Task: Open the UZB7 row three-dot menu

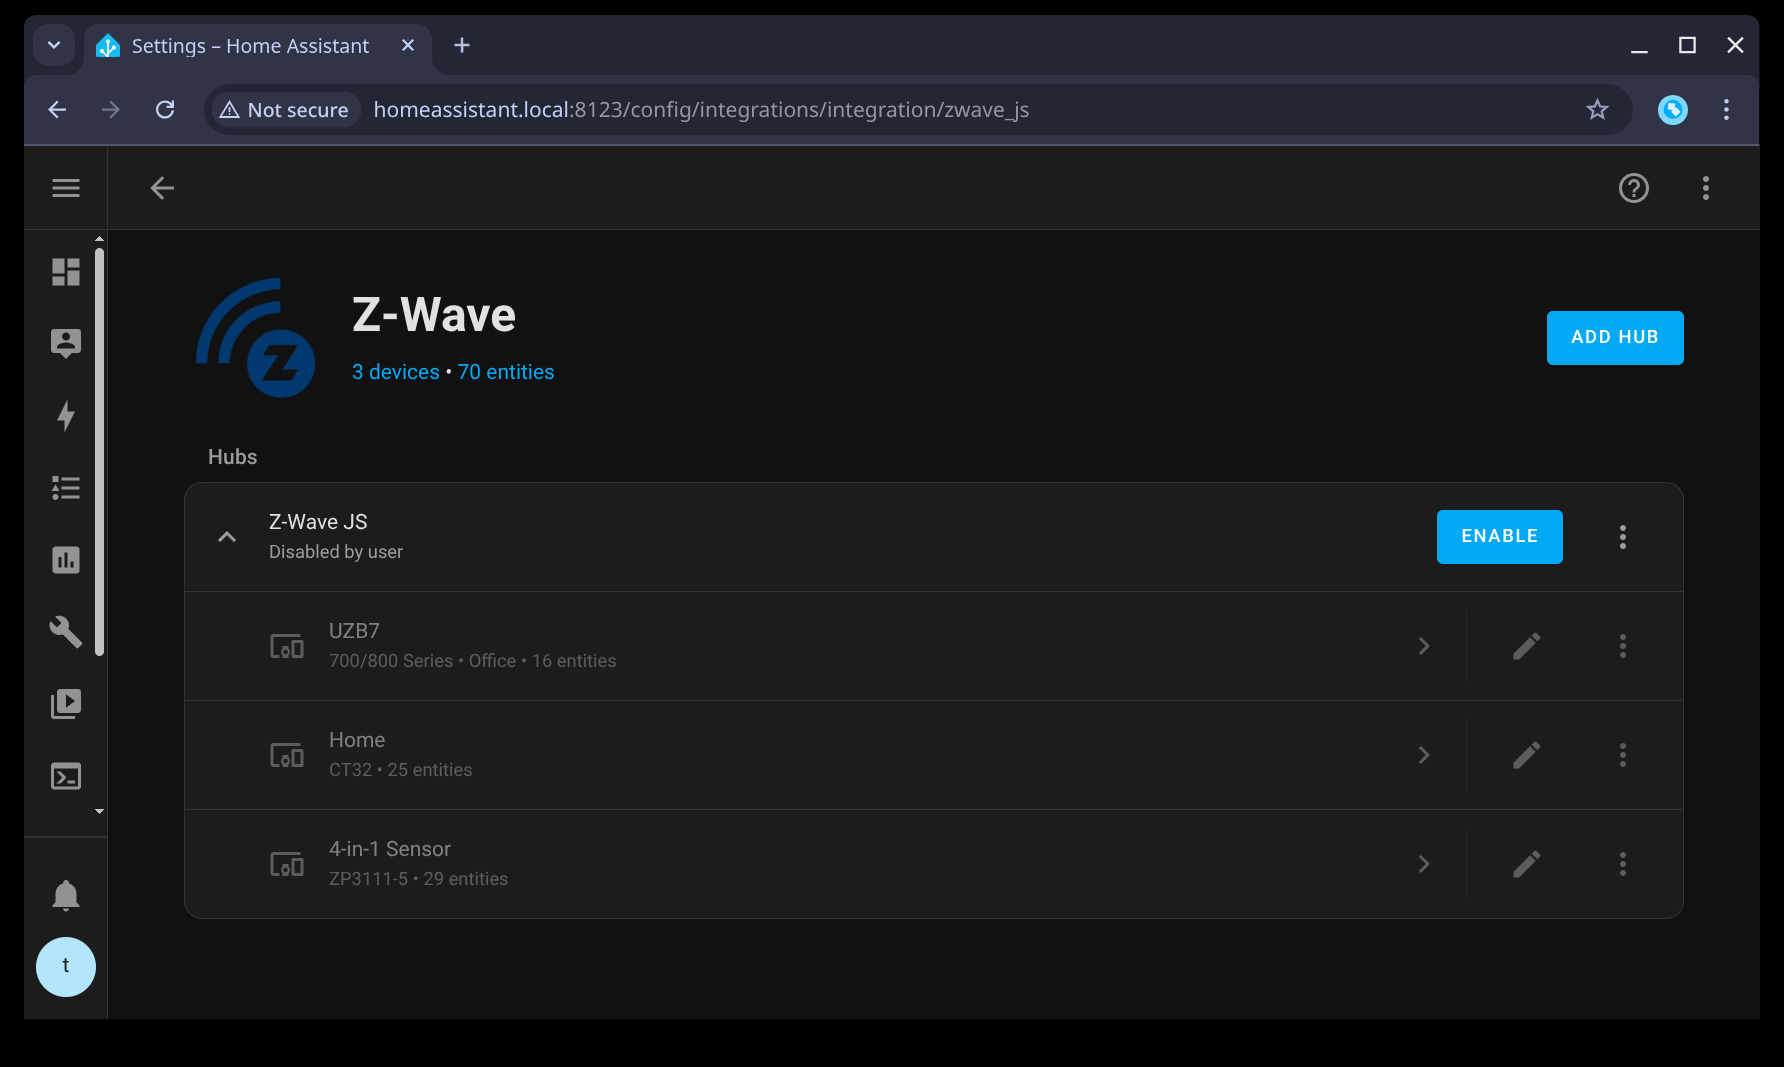Action: tap(1623, 646)
